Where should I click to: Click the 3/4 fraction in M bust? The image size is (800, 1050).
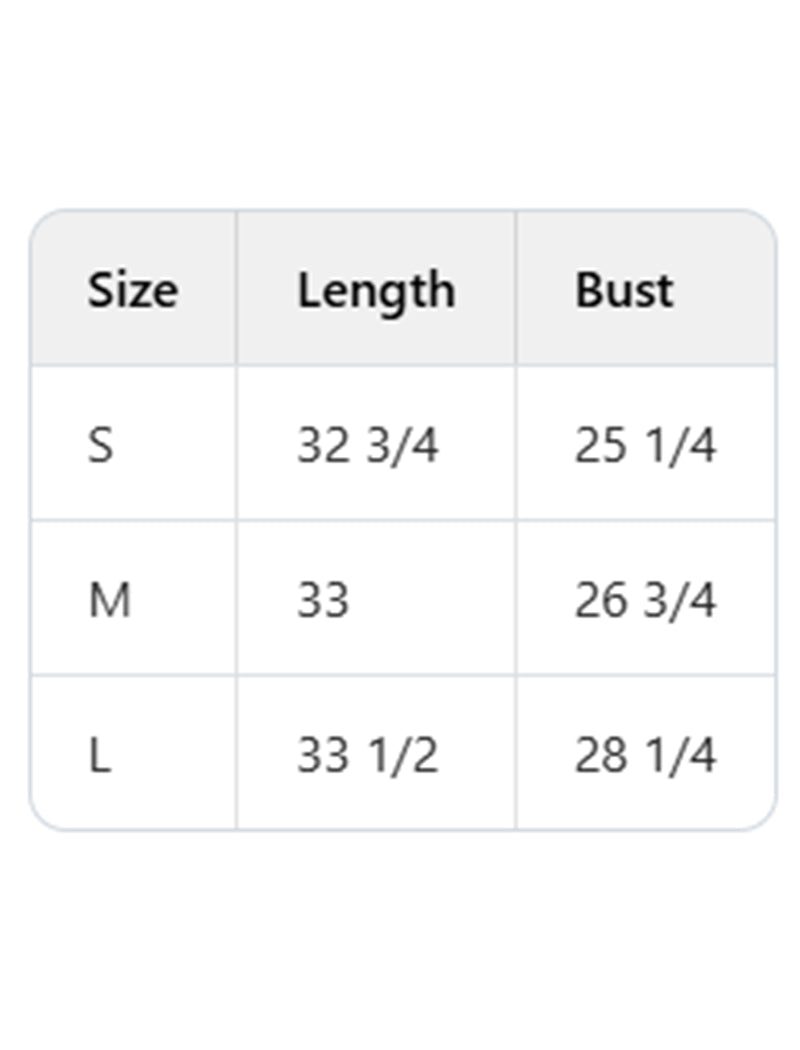[680, 600]
